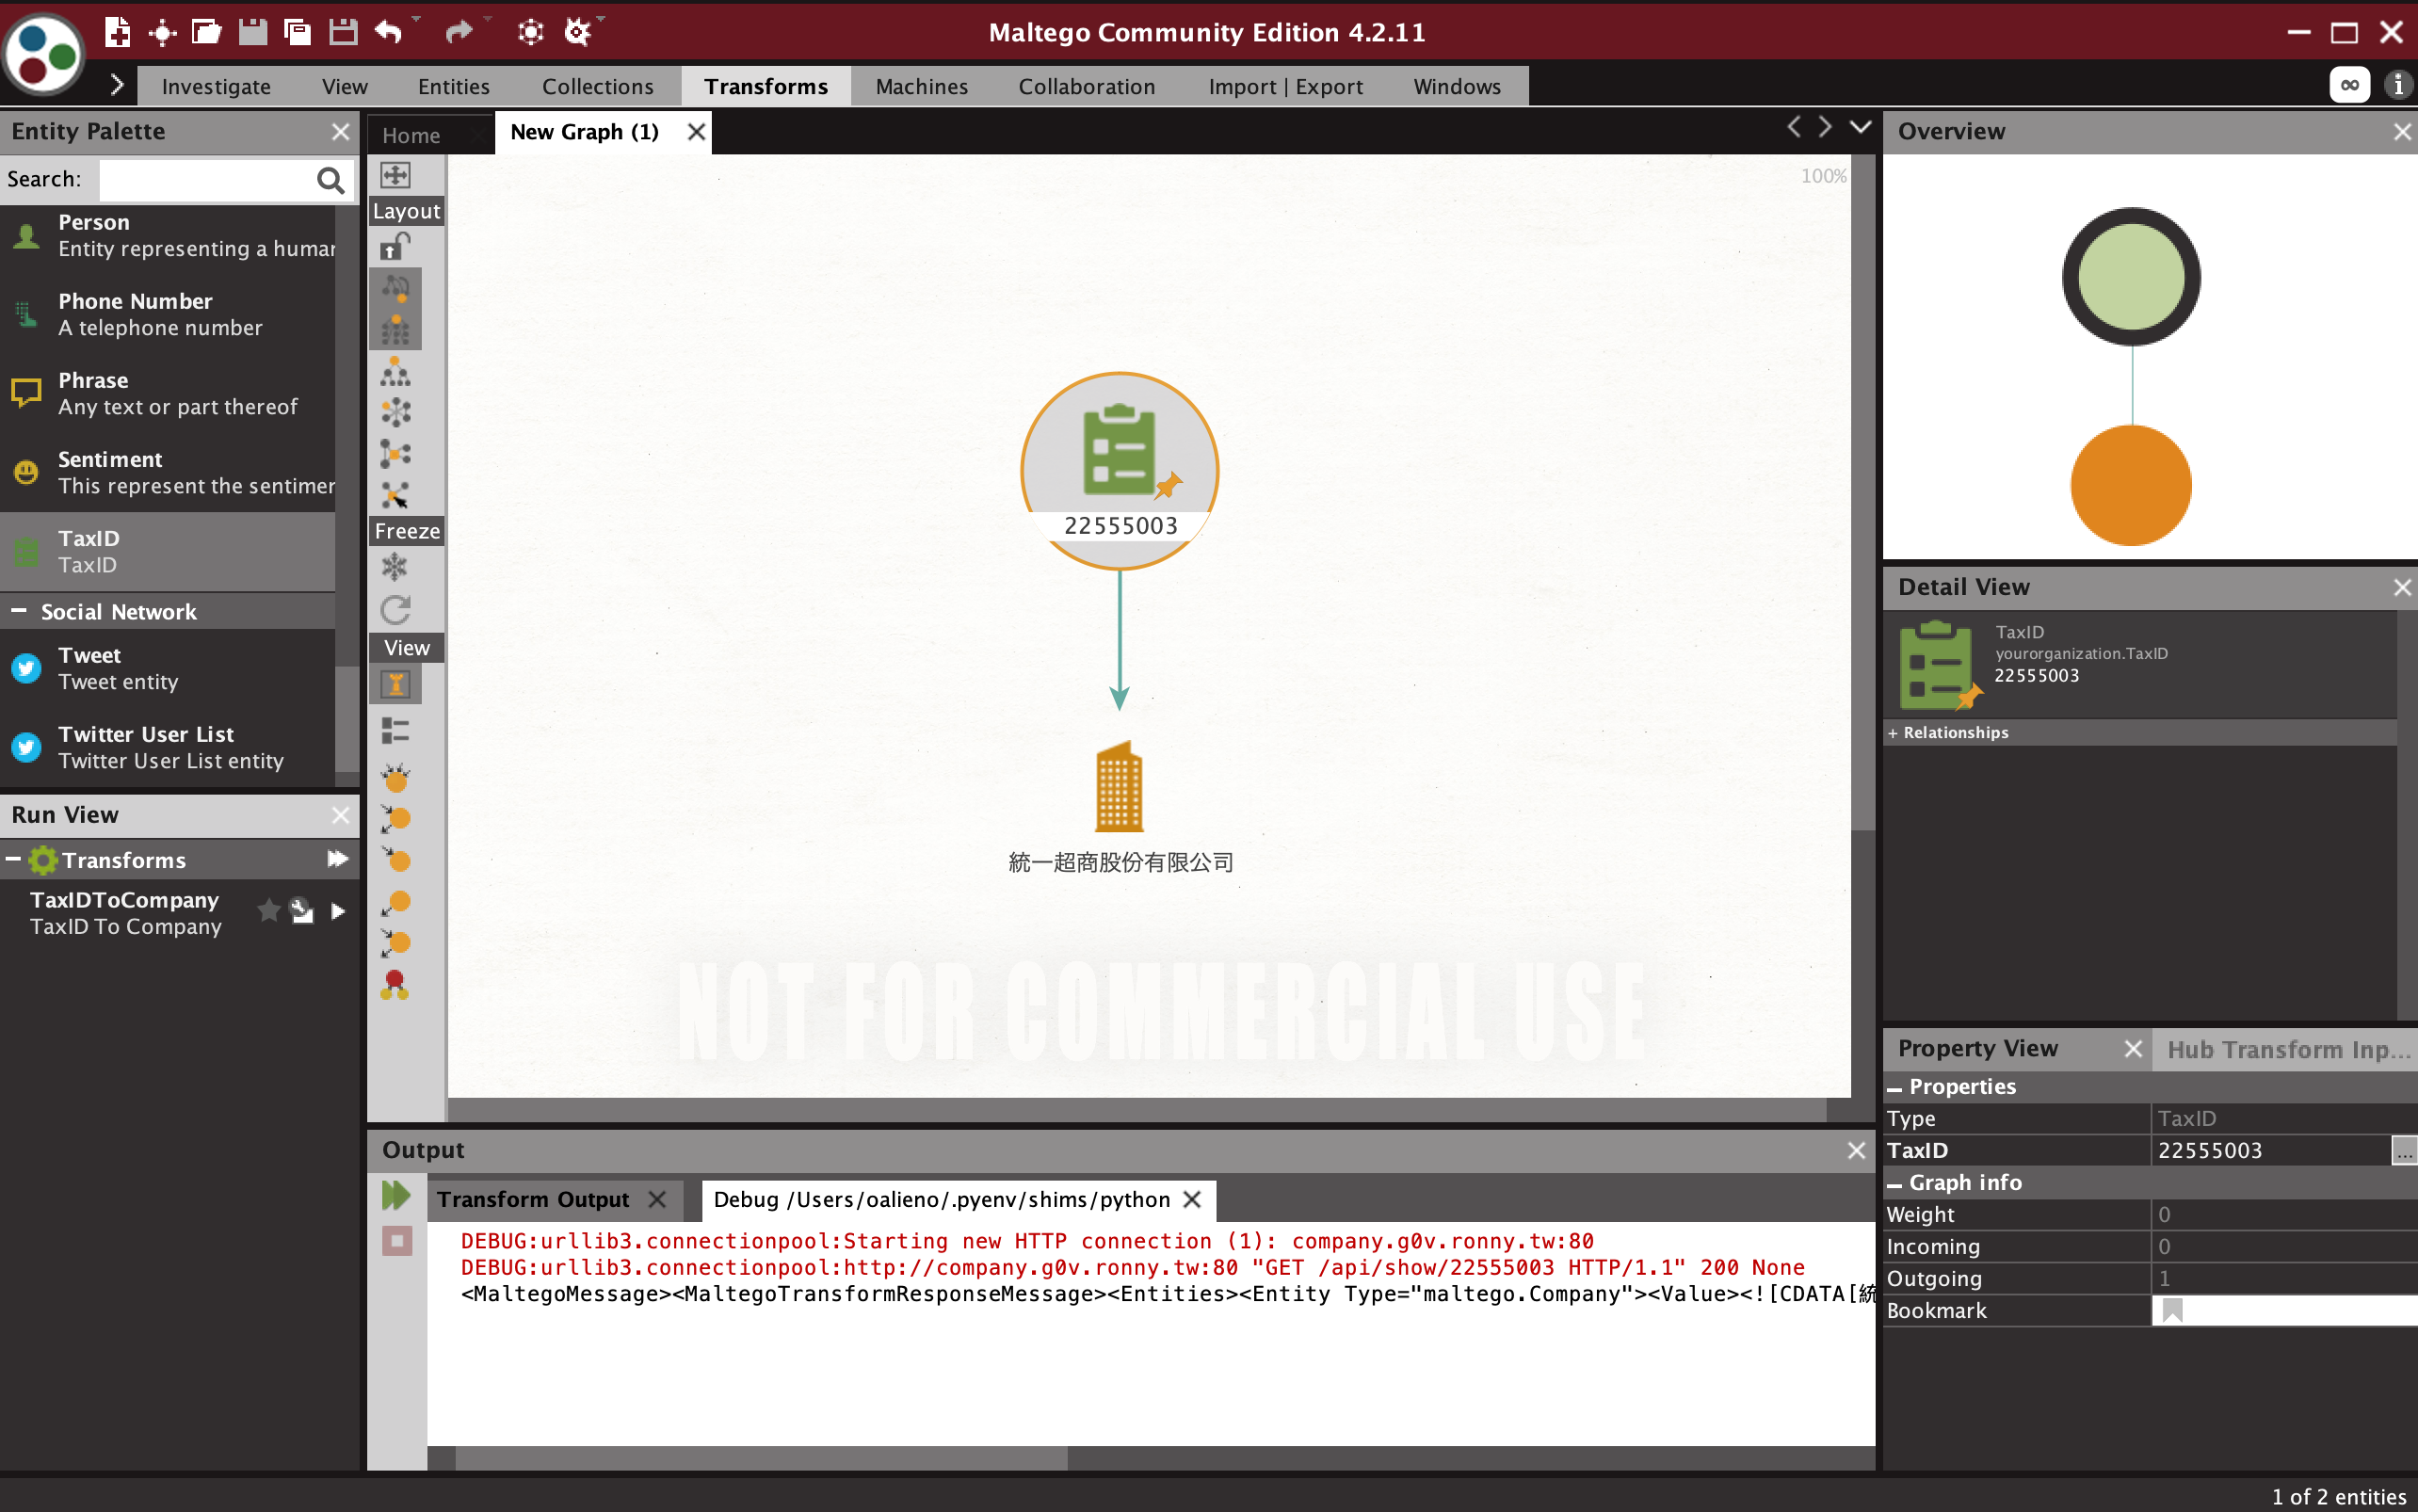Screen dimensions: 2418x1512
Task: Close the Debug python output tab
Action: coord(1192,1199)
